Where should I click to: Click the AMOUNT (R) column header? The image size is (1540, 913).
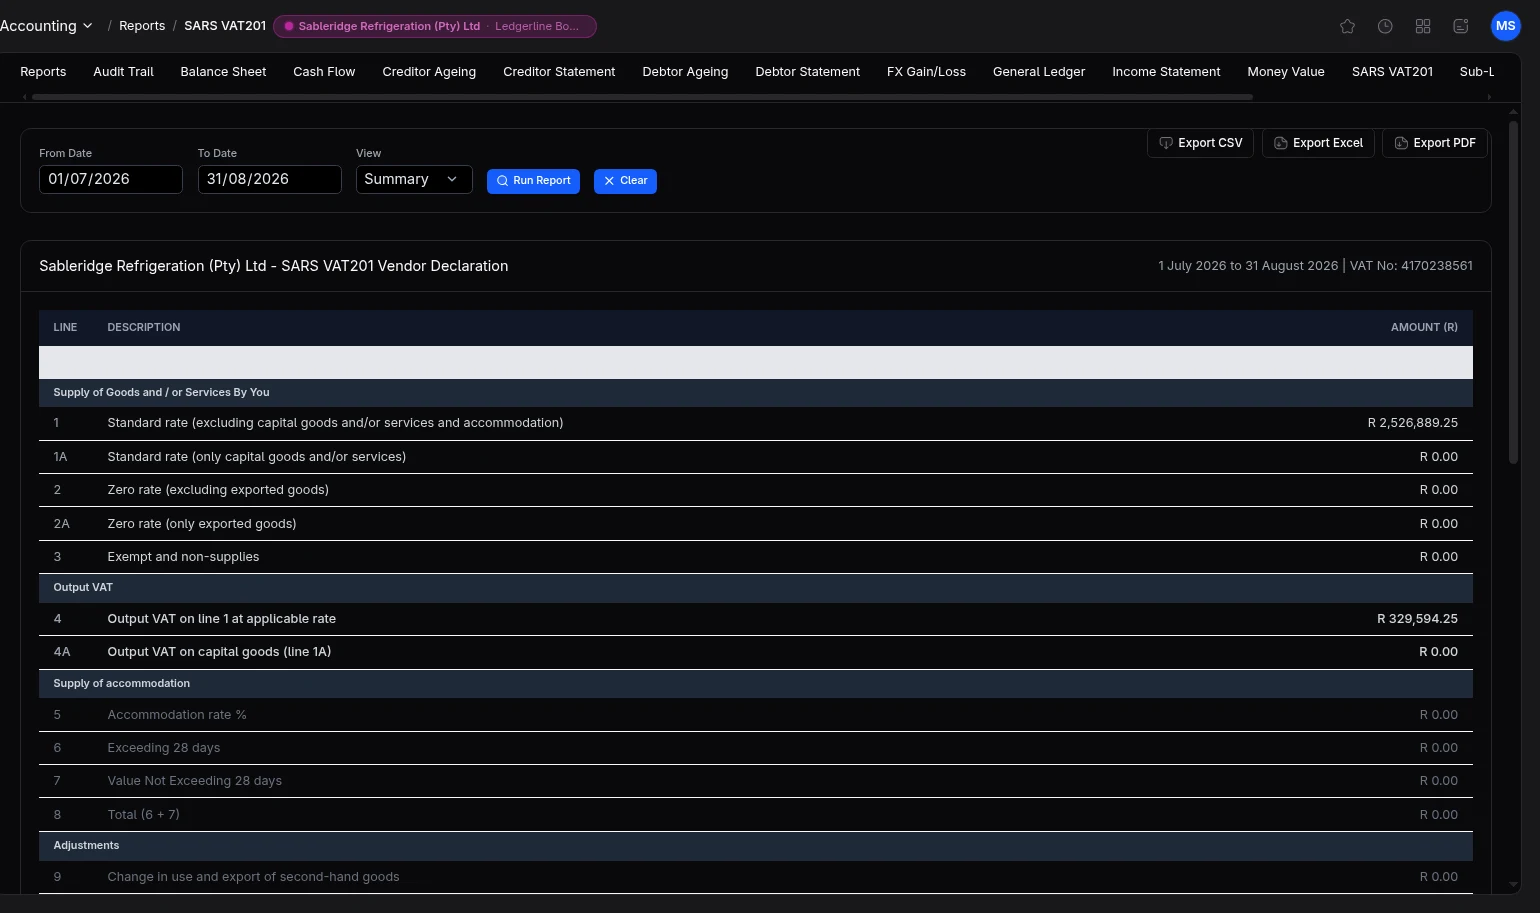[x=1424, y=327]
